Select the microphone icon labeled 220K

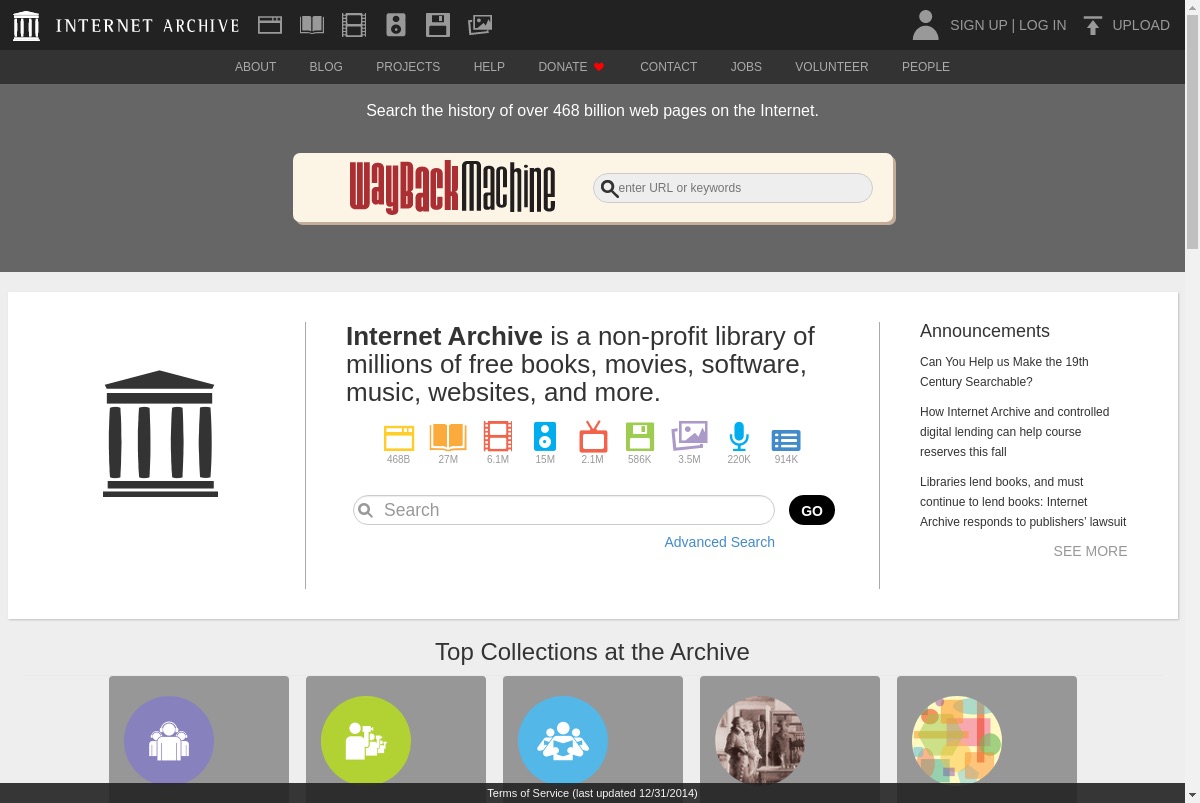(x=739, y=437)
